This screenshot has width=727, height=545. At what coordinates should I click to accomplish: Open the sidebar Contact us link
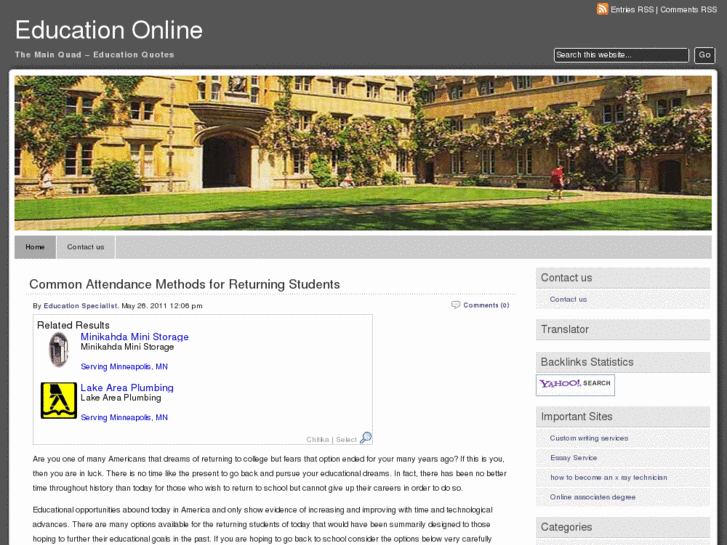point(568,300)
